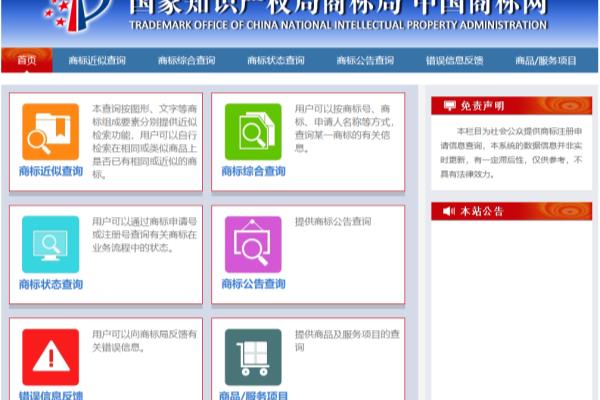Click the text starting 提供商品及服务项目的查
This screenshot has width=600, height=400.
347,340
